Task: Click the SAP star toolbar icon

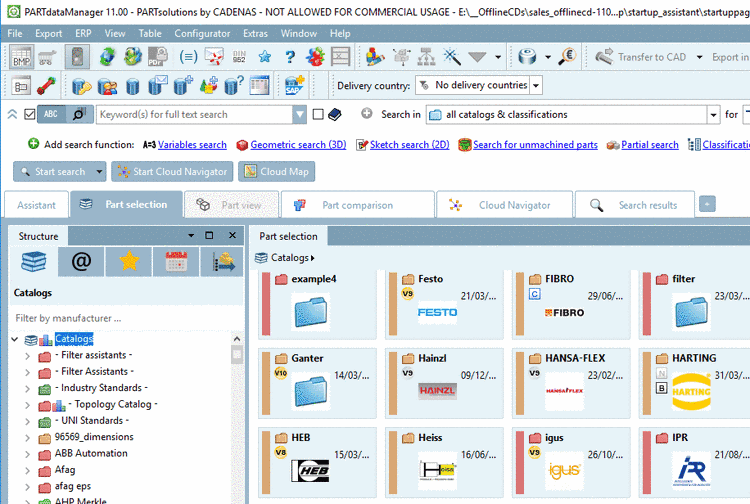Action: [x=294, y=86]
